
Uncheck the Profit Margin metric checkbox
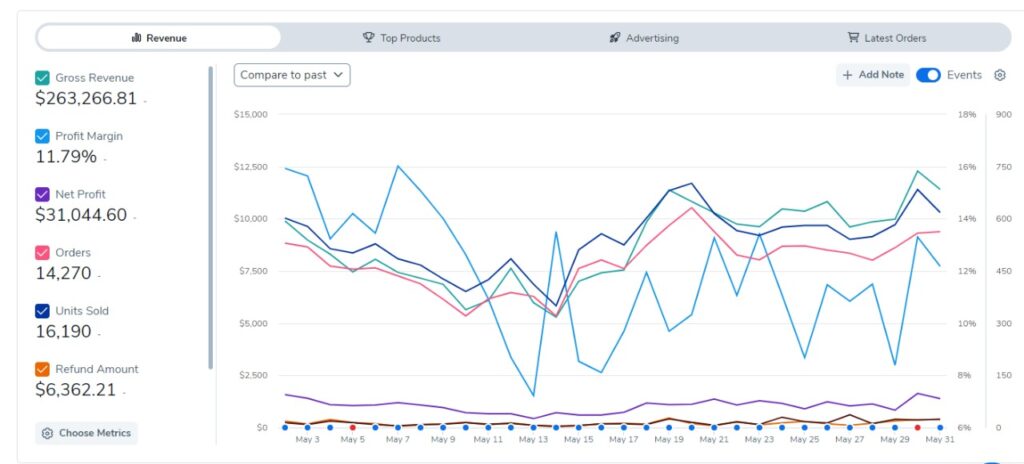click(x=42, y=136)
